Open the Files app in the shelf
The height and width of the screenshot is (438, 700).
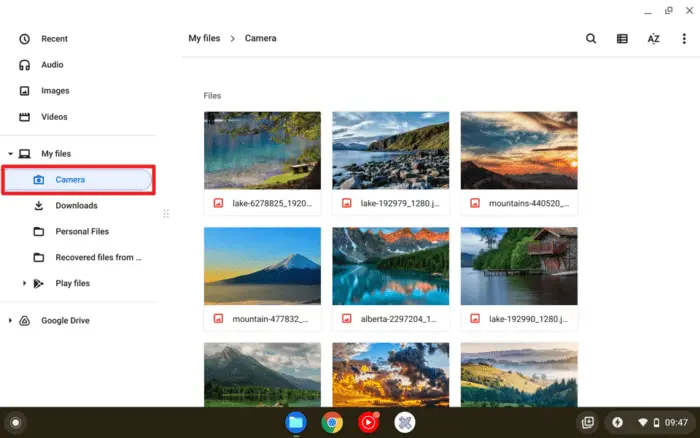click(296, 422)
